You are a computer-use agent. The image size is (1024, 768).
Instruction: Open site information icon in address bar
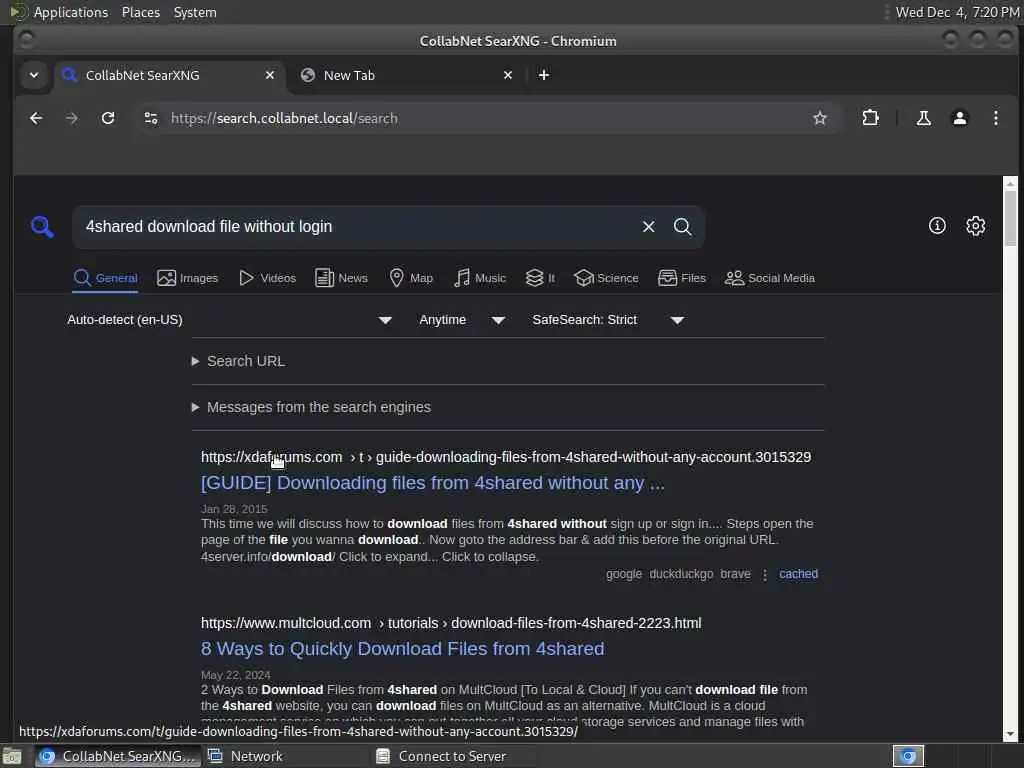click(151, 118)
